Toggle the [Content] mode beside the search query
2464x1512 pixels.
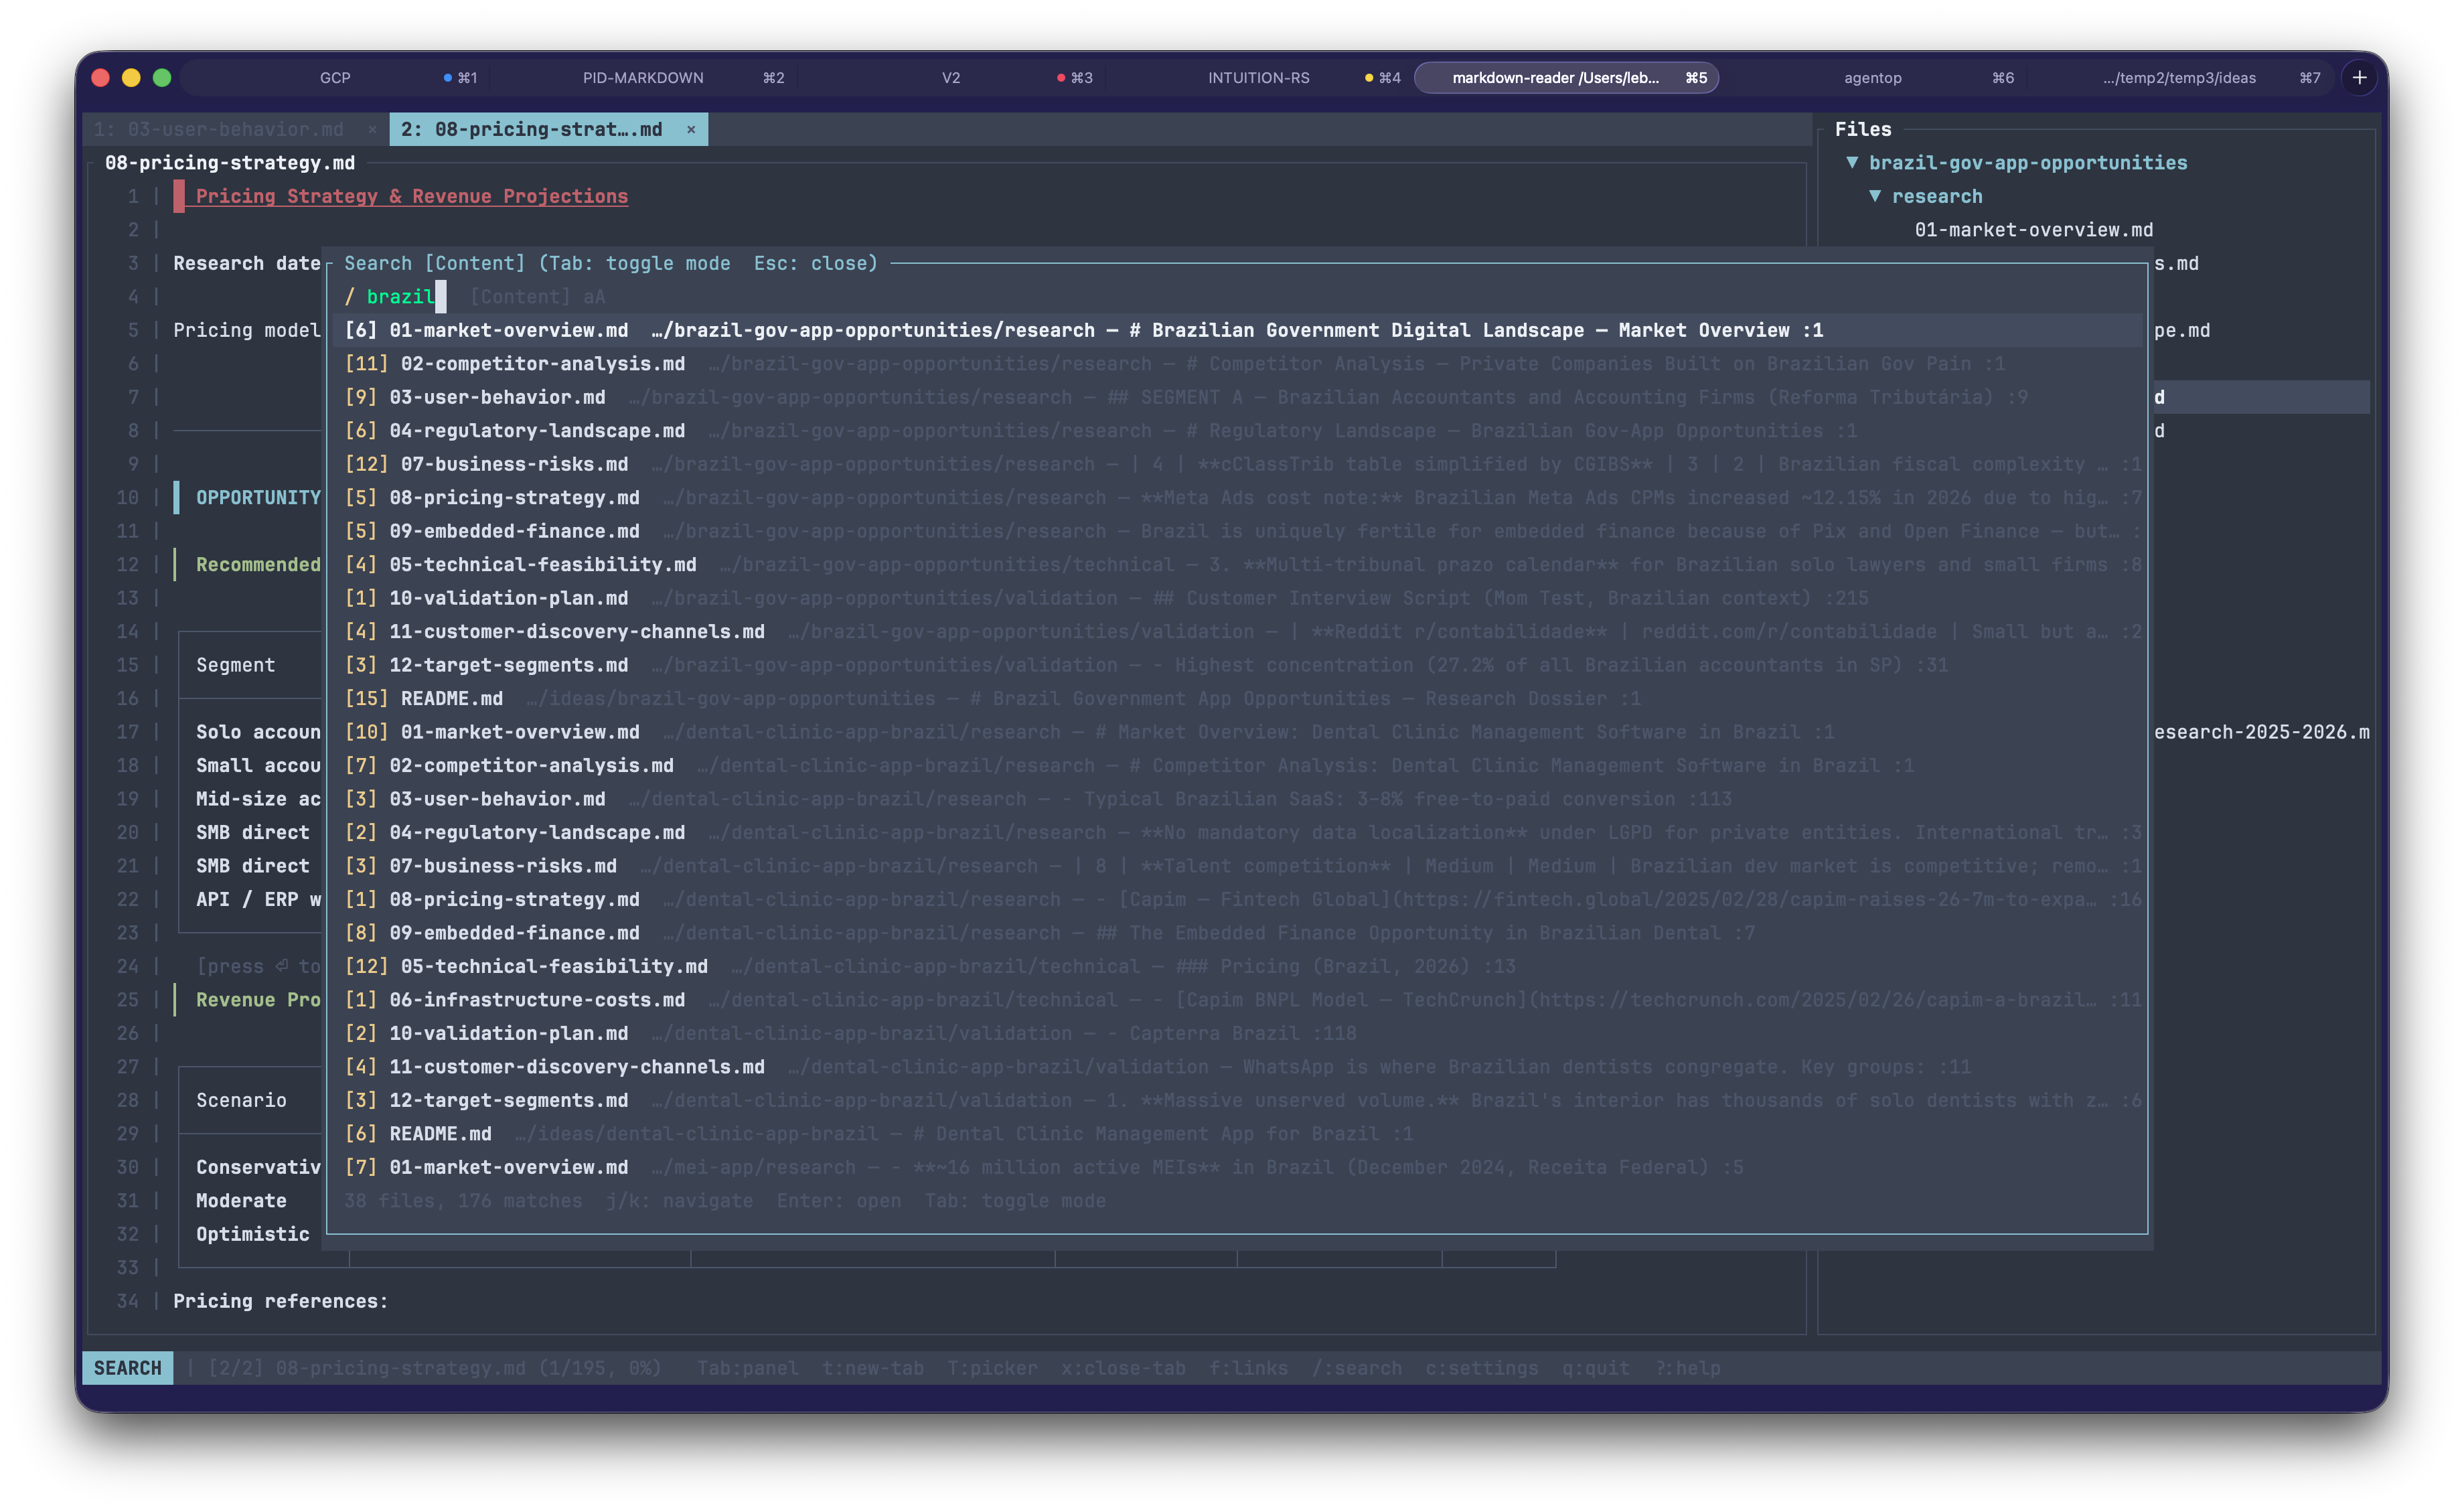[x=520, y=296]
